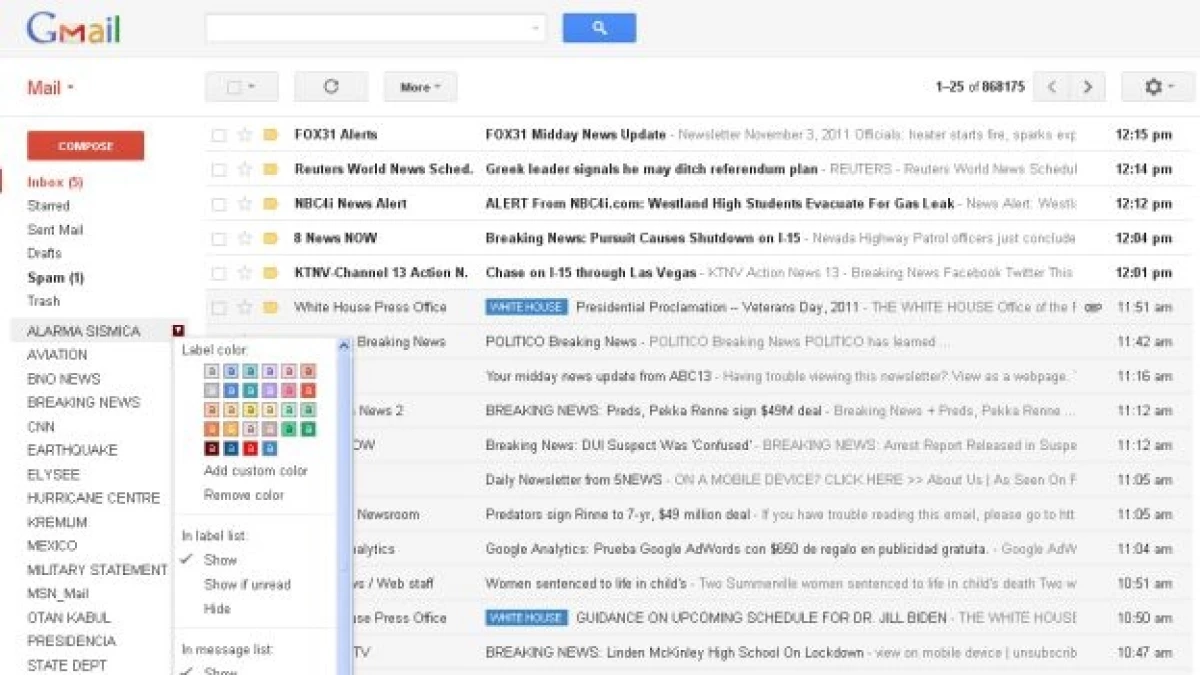
Task: Open the EARTHQUAKE label
Action: pos(72,450)
